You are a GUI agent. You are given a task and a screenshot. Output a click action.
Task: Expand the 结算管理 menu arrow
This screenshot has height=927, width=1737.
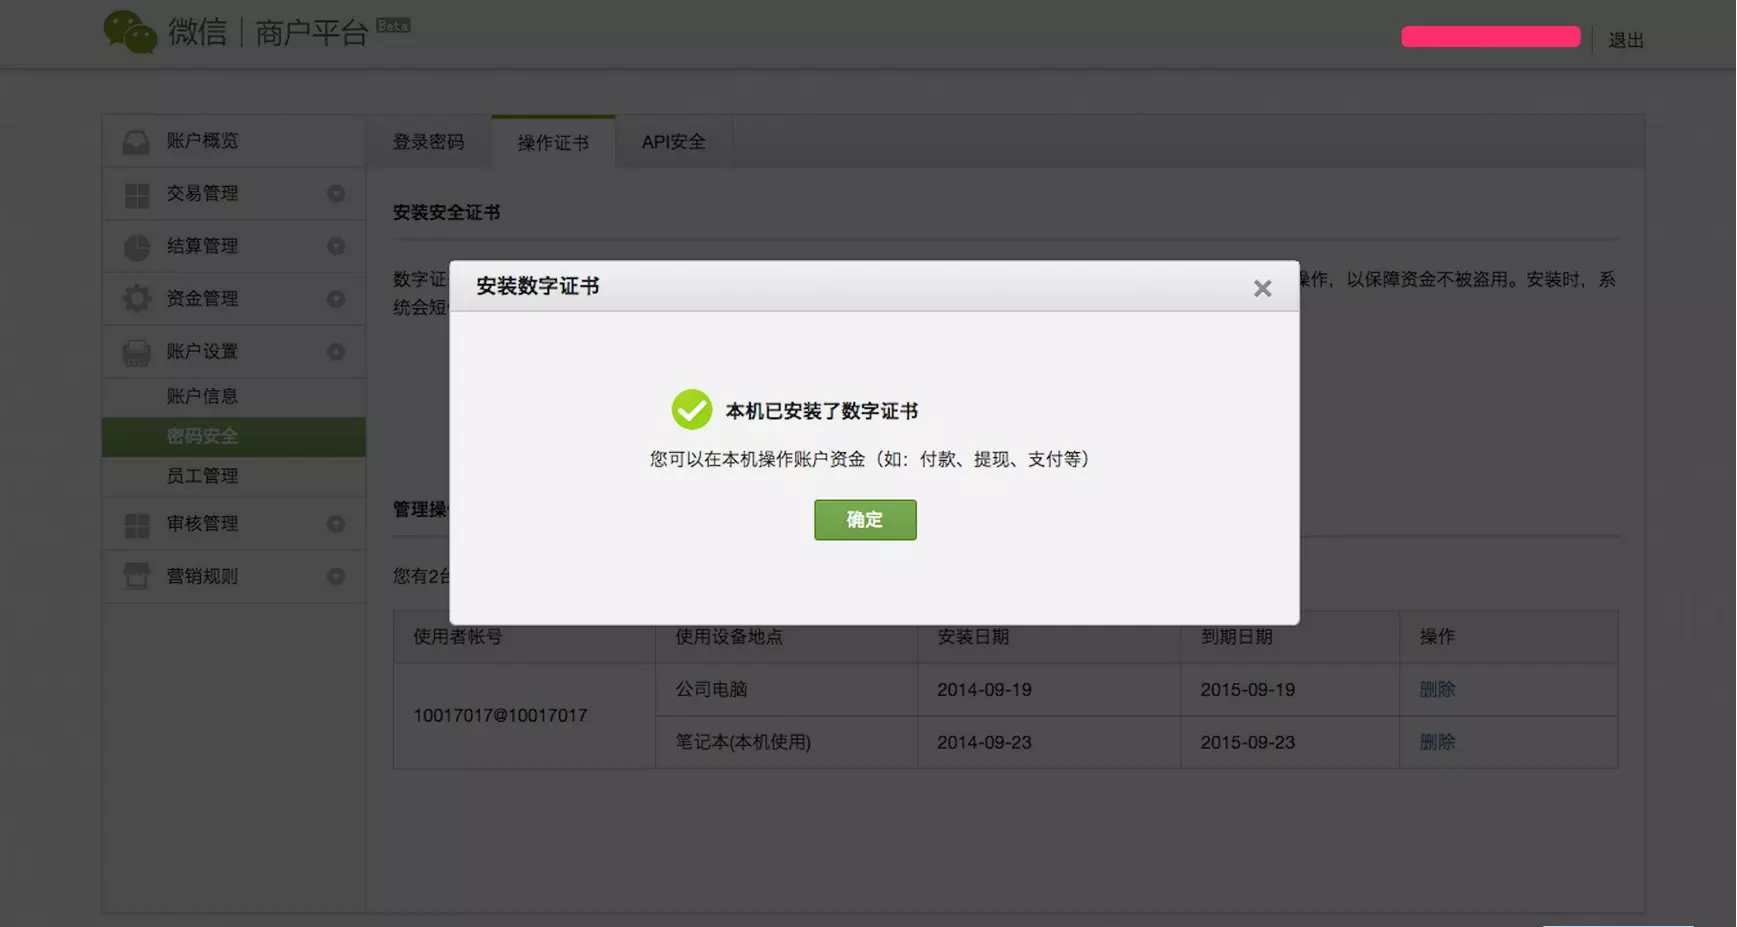[336, 246]
